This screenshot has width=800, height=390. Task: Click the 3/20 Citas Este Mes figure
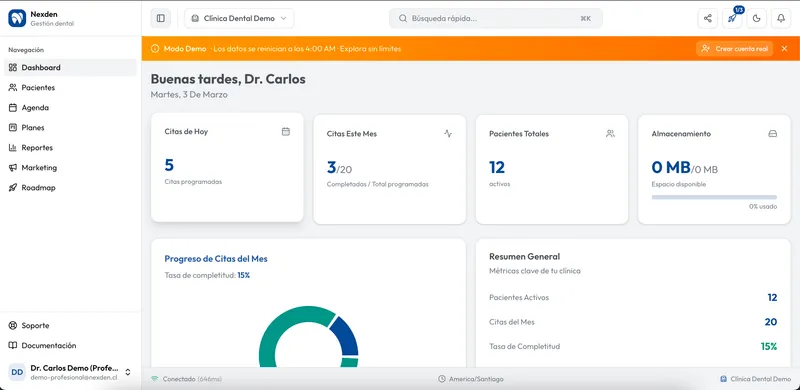tap(339, 167)
